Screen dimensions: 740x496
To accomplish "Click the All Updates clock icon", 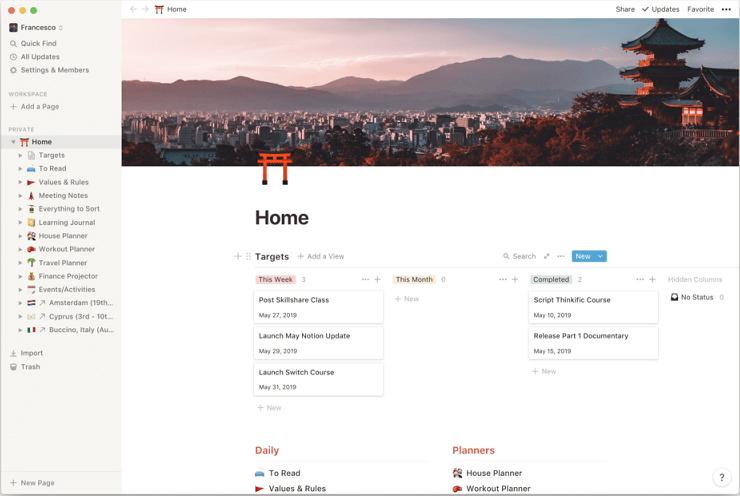I will tap(13, 57).
